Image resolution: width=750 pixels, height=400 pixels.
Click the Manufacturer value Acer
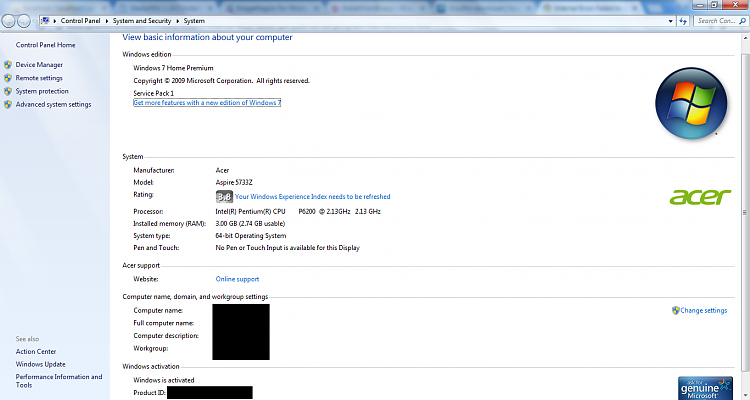222,170
